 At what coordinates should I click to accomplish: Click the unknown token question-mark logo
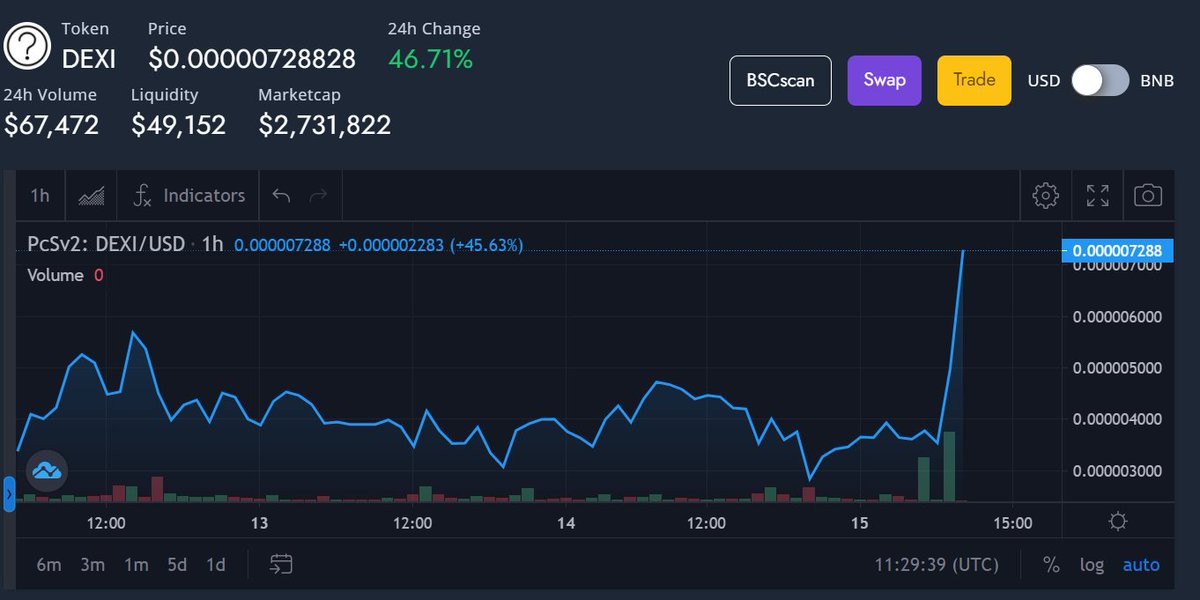point(27,46)
